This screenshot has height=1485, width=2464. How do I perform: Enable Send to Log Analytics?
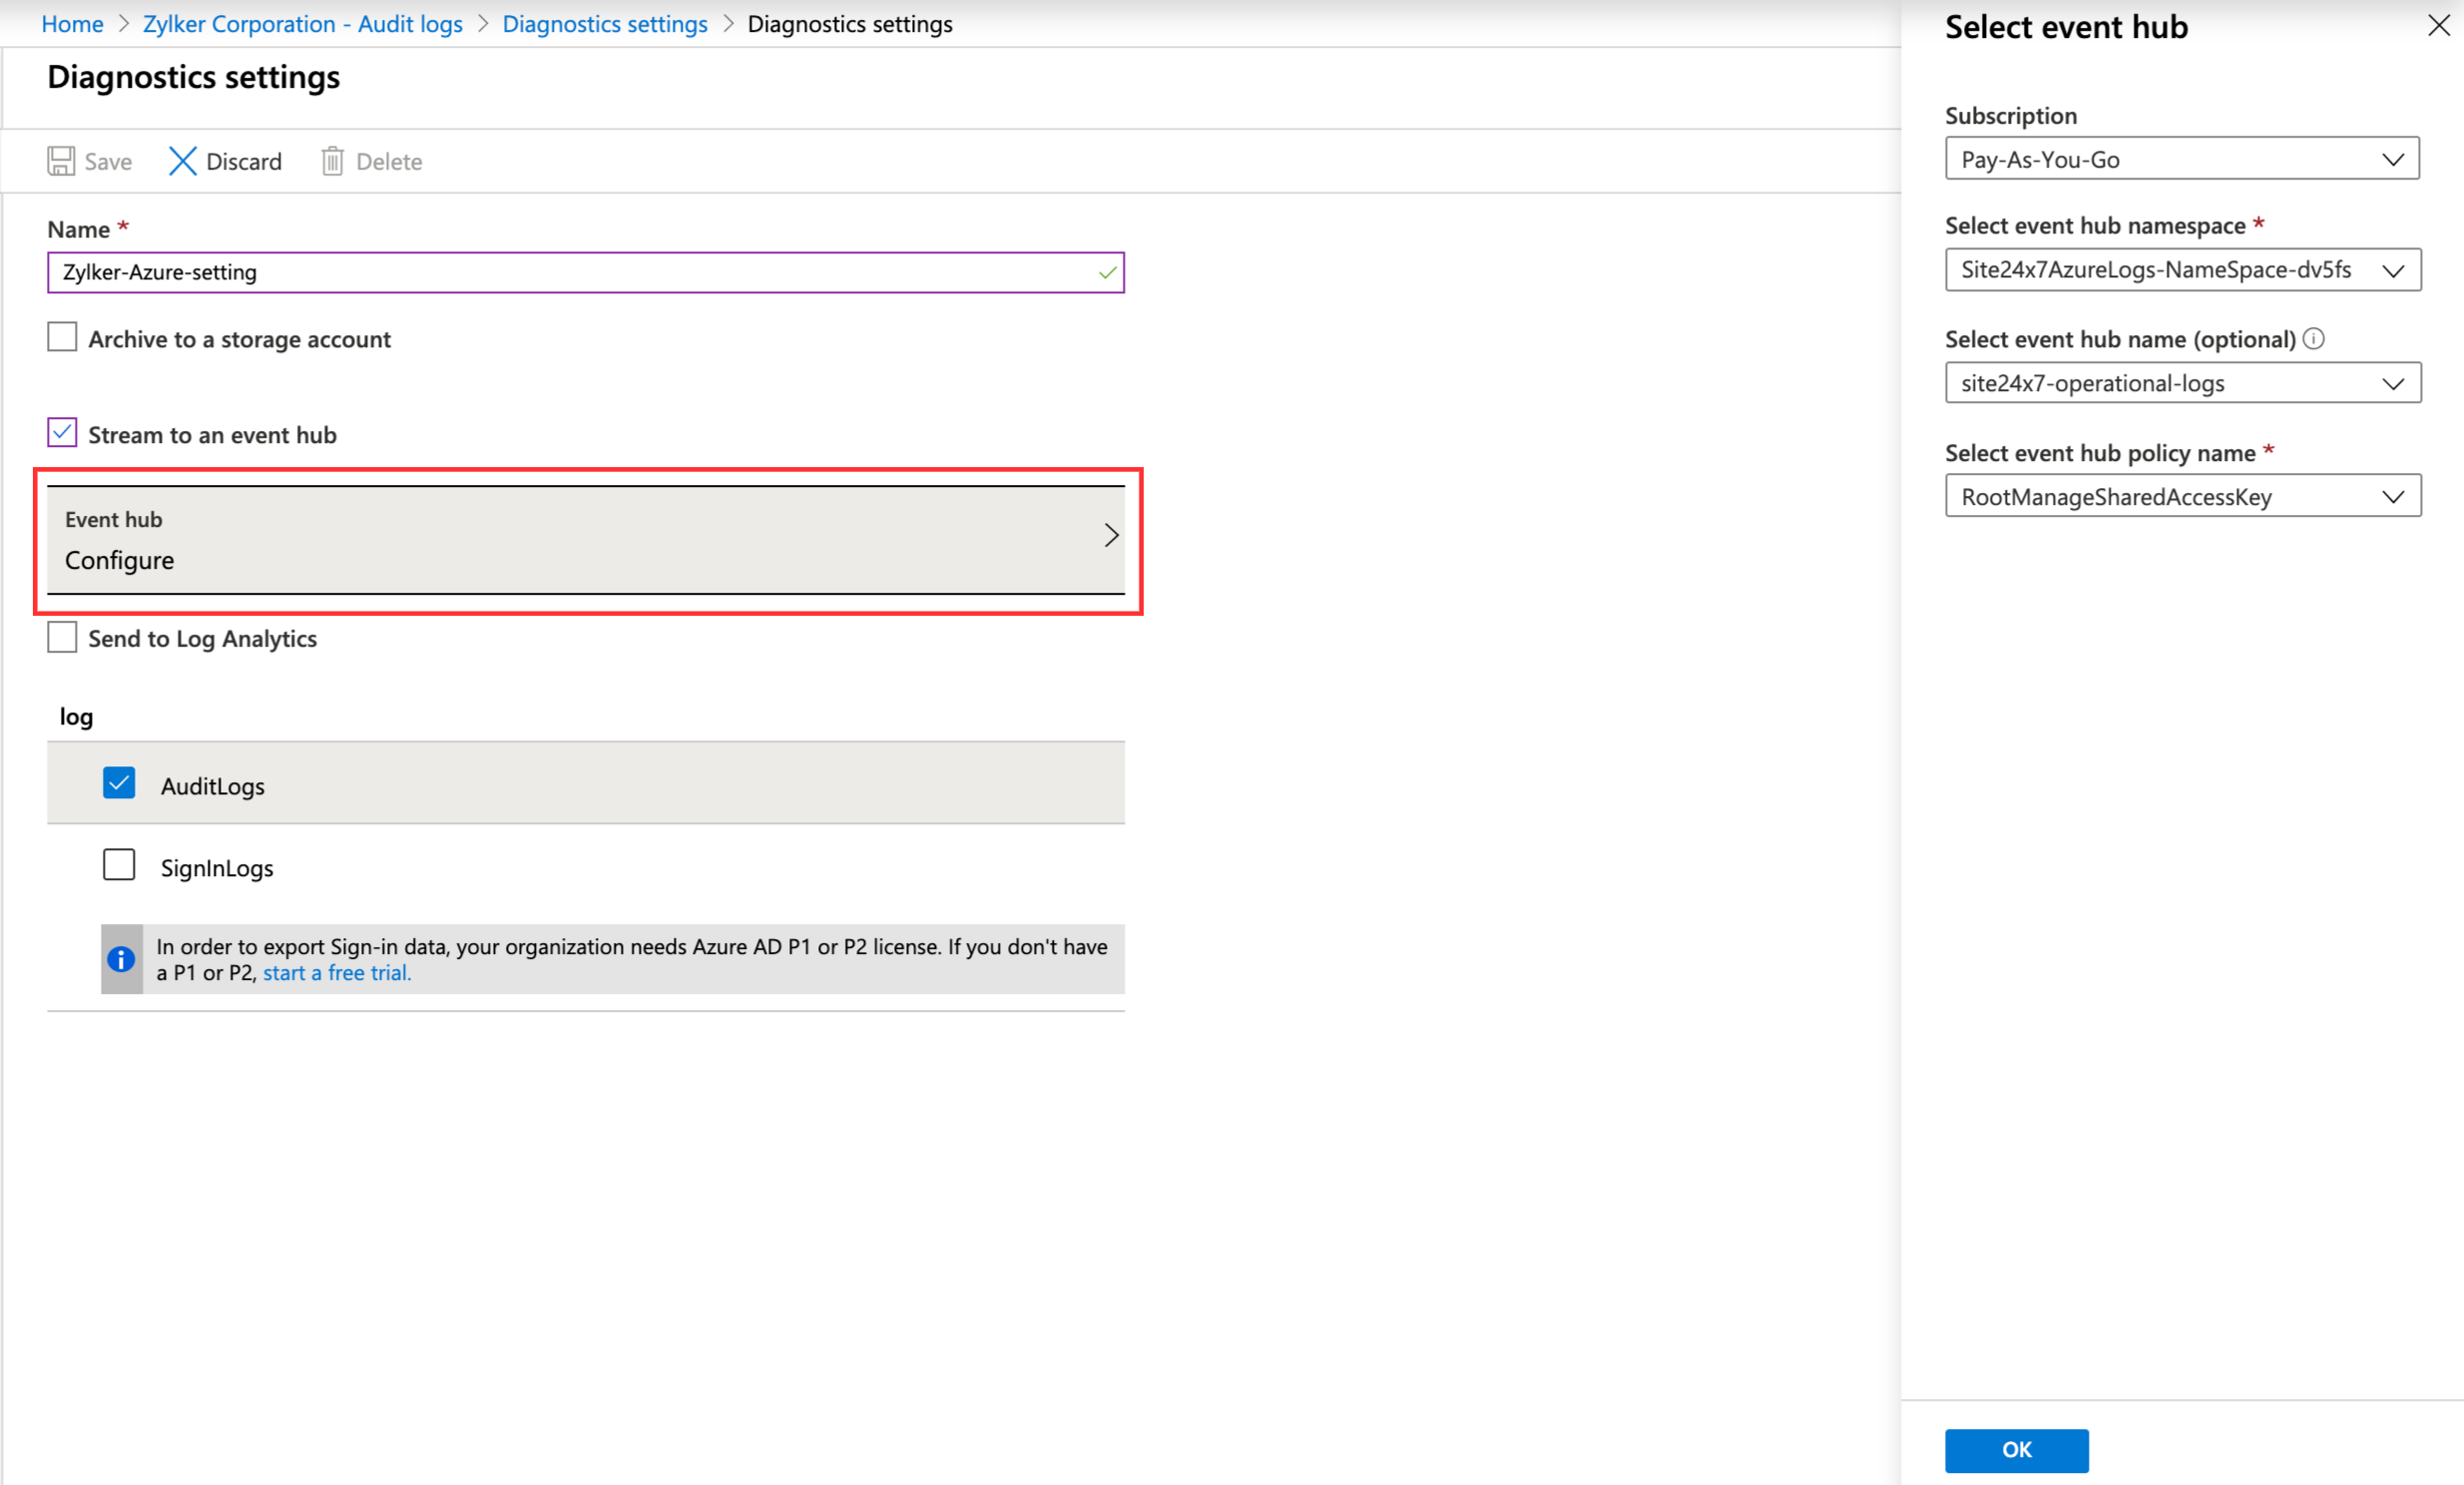(61, 636)
